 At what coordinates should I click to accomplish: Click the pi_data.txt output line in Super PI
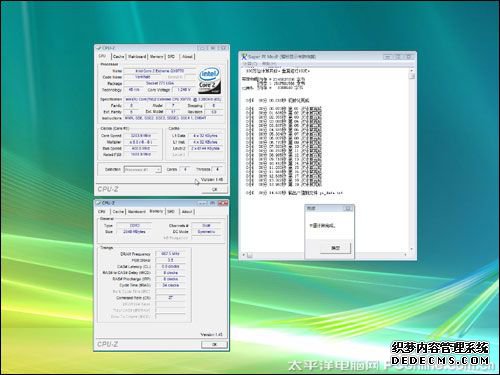tap(294, 193)
